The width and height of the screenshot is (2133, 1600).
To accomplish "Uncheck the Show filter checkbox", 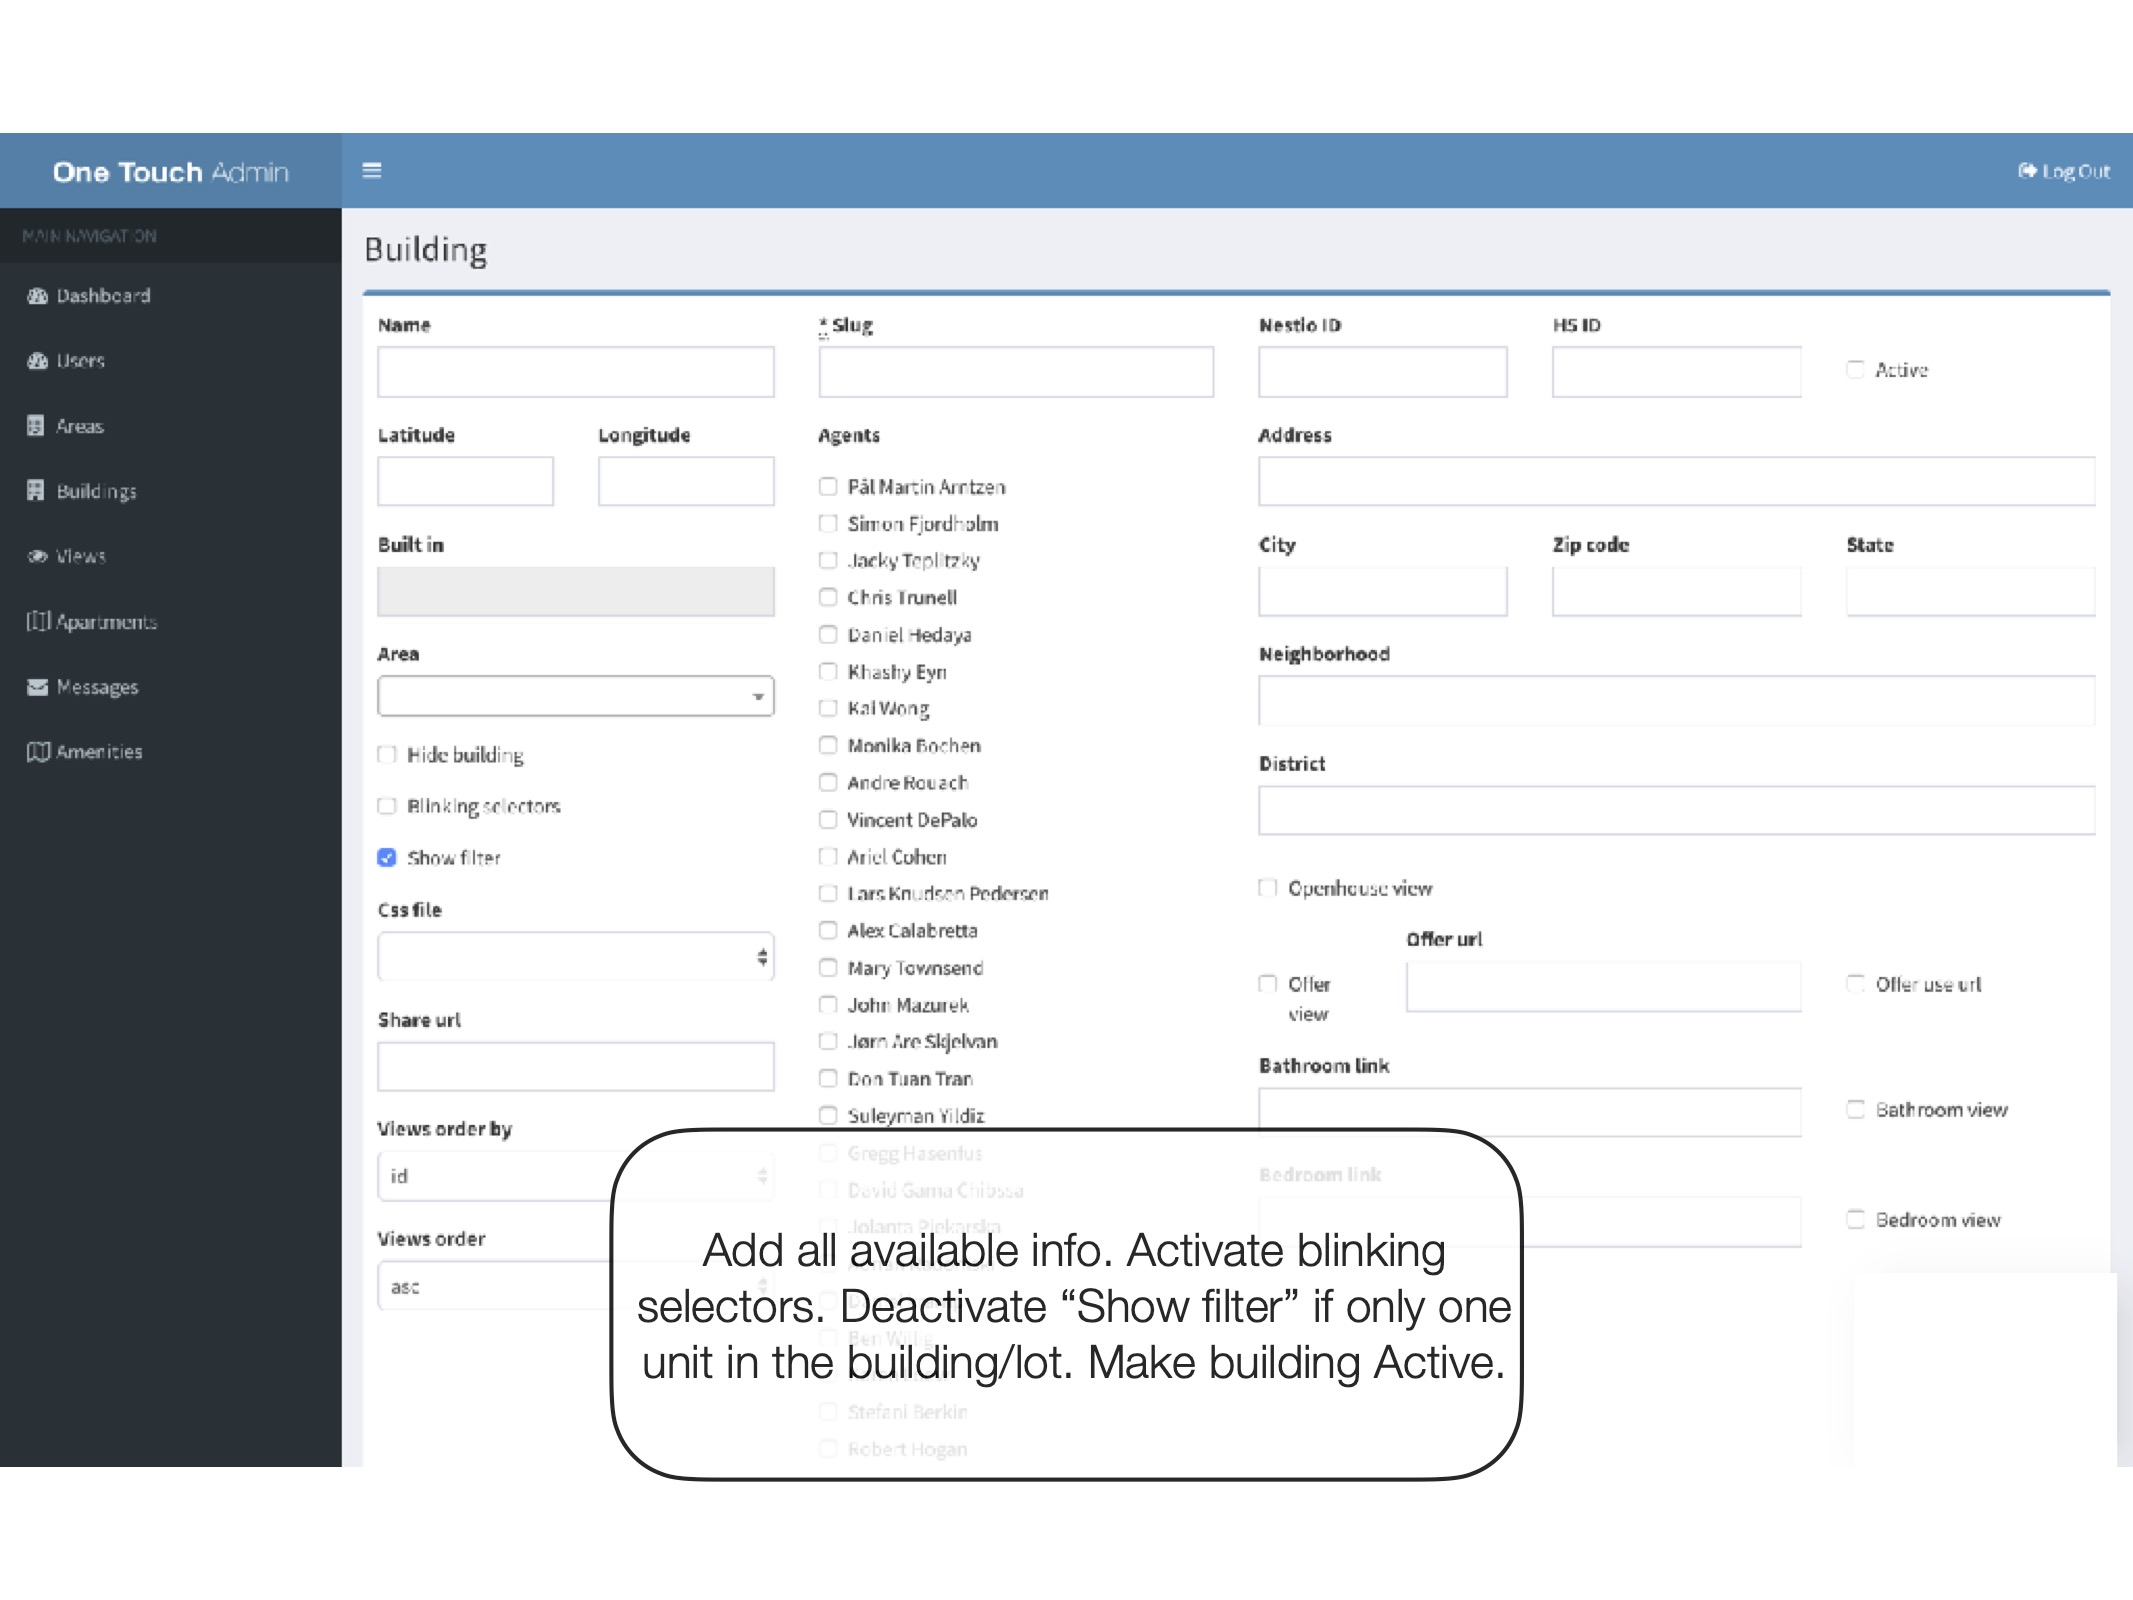I will (x=387, y=857).
